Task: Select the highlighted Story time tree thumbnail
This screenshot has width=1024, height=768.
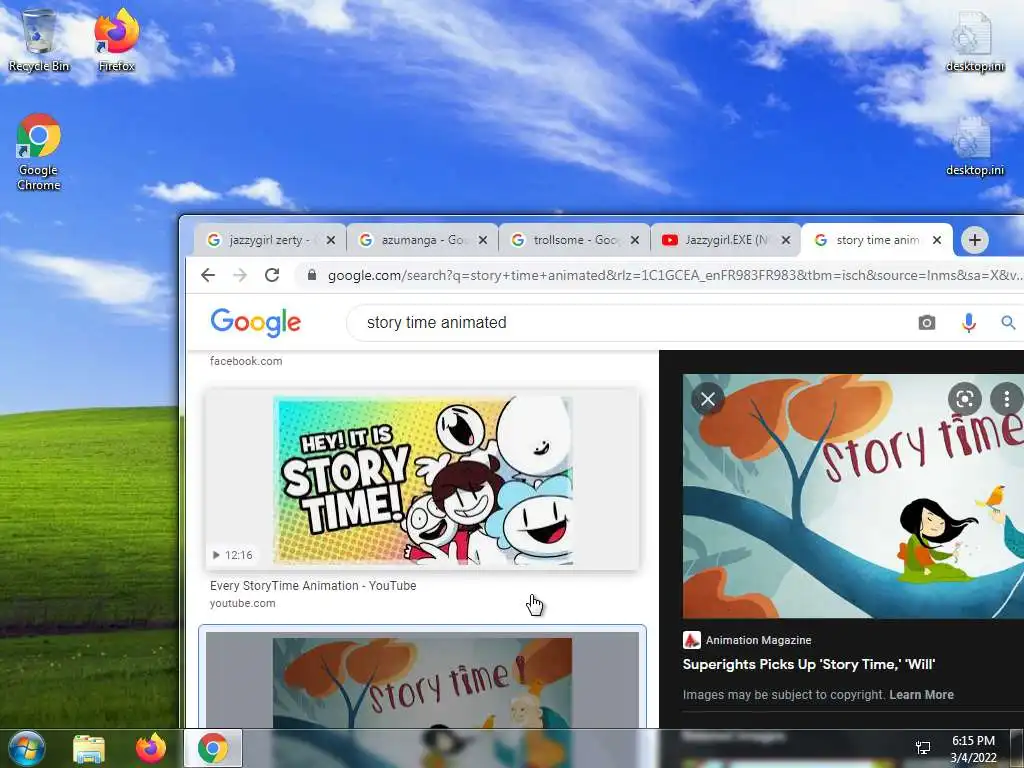Action: tap(423, 679)
